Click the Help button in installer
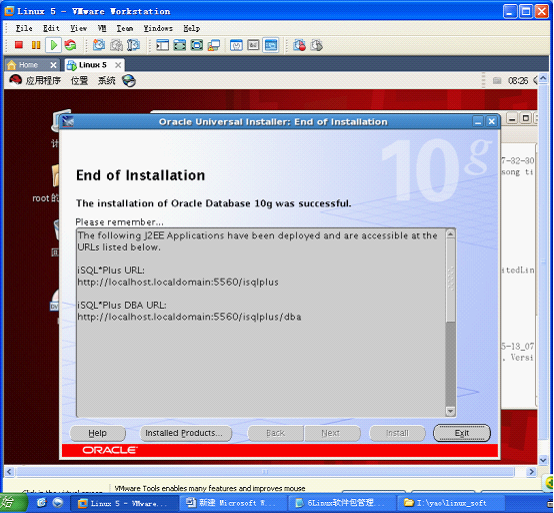The width and height of the screenshot is (554, 513). tap(98, 434)
